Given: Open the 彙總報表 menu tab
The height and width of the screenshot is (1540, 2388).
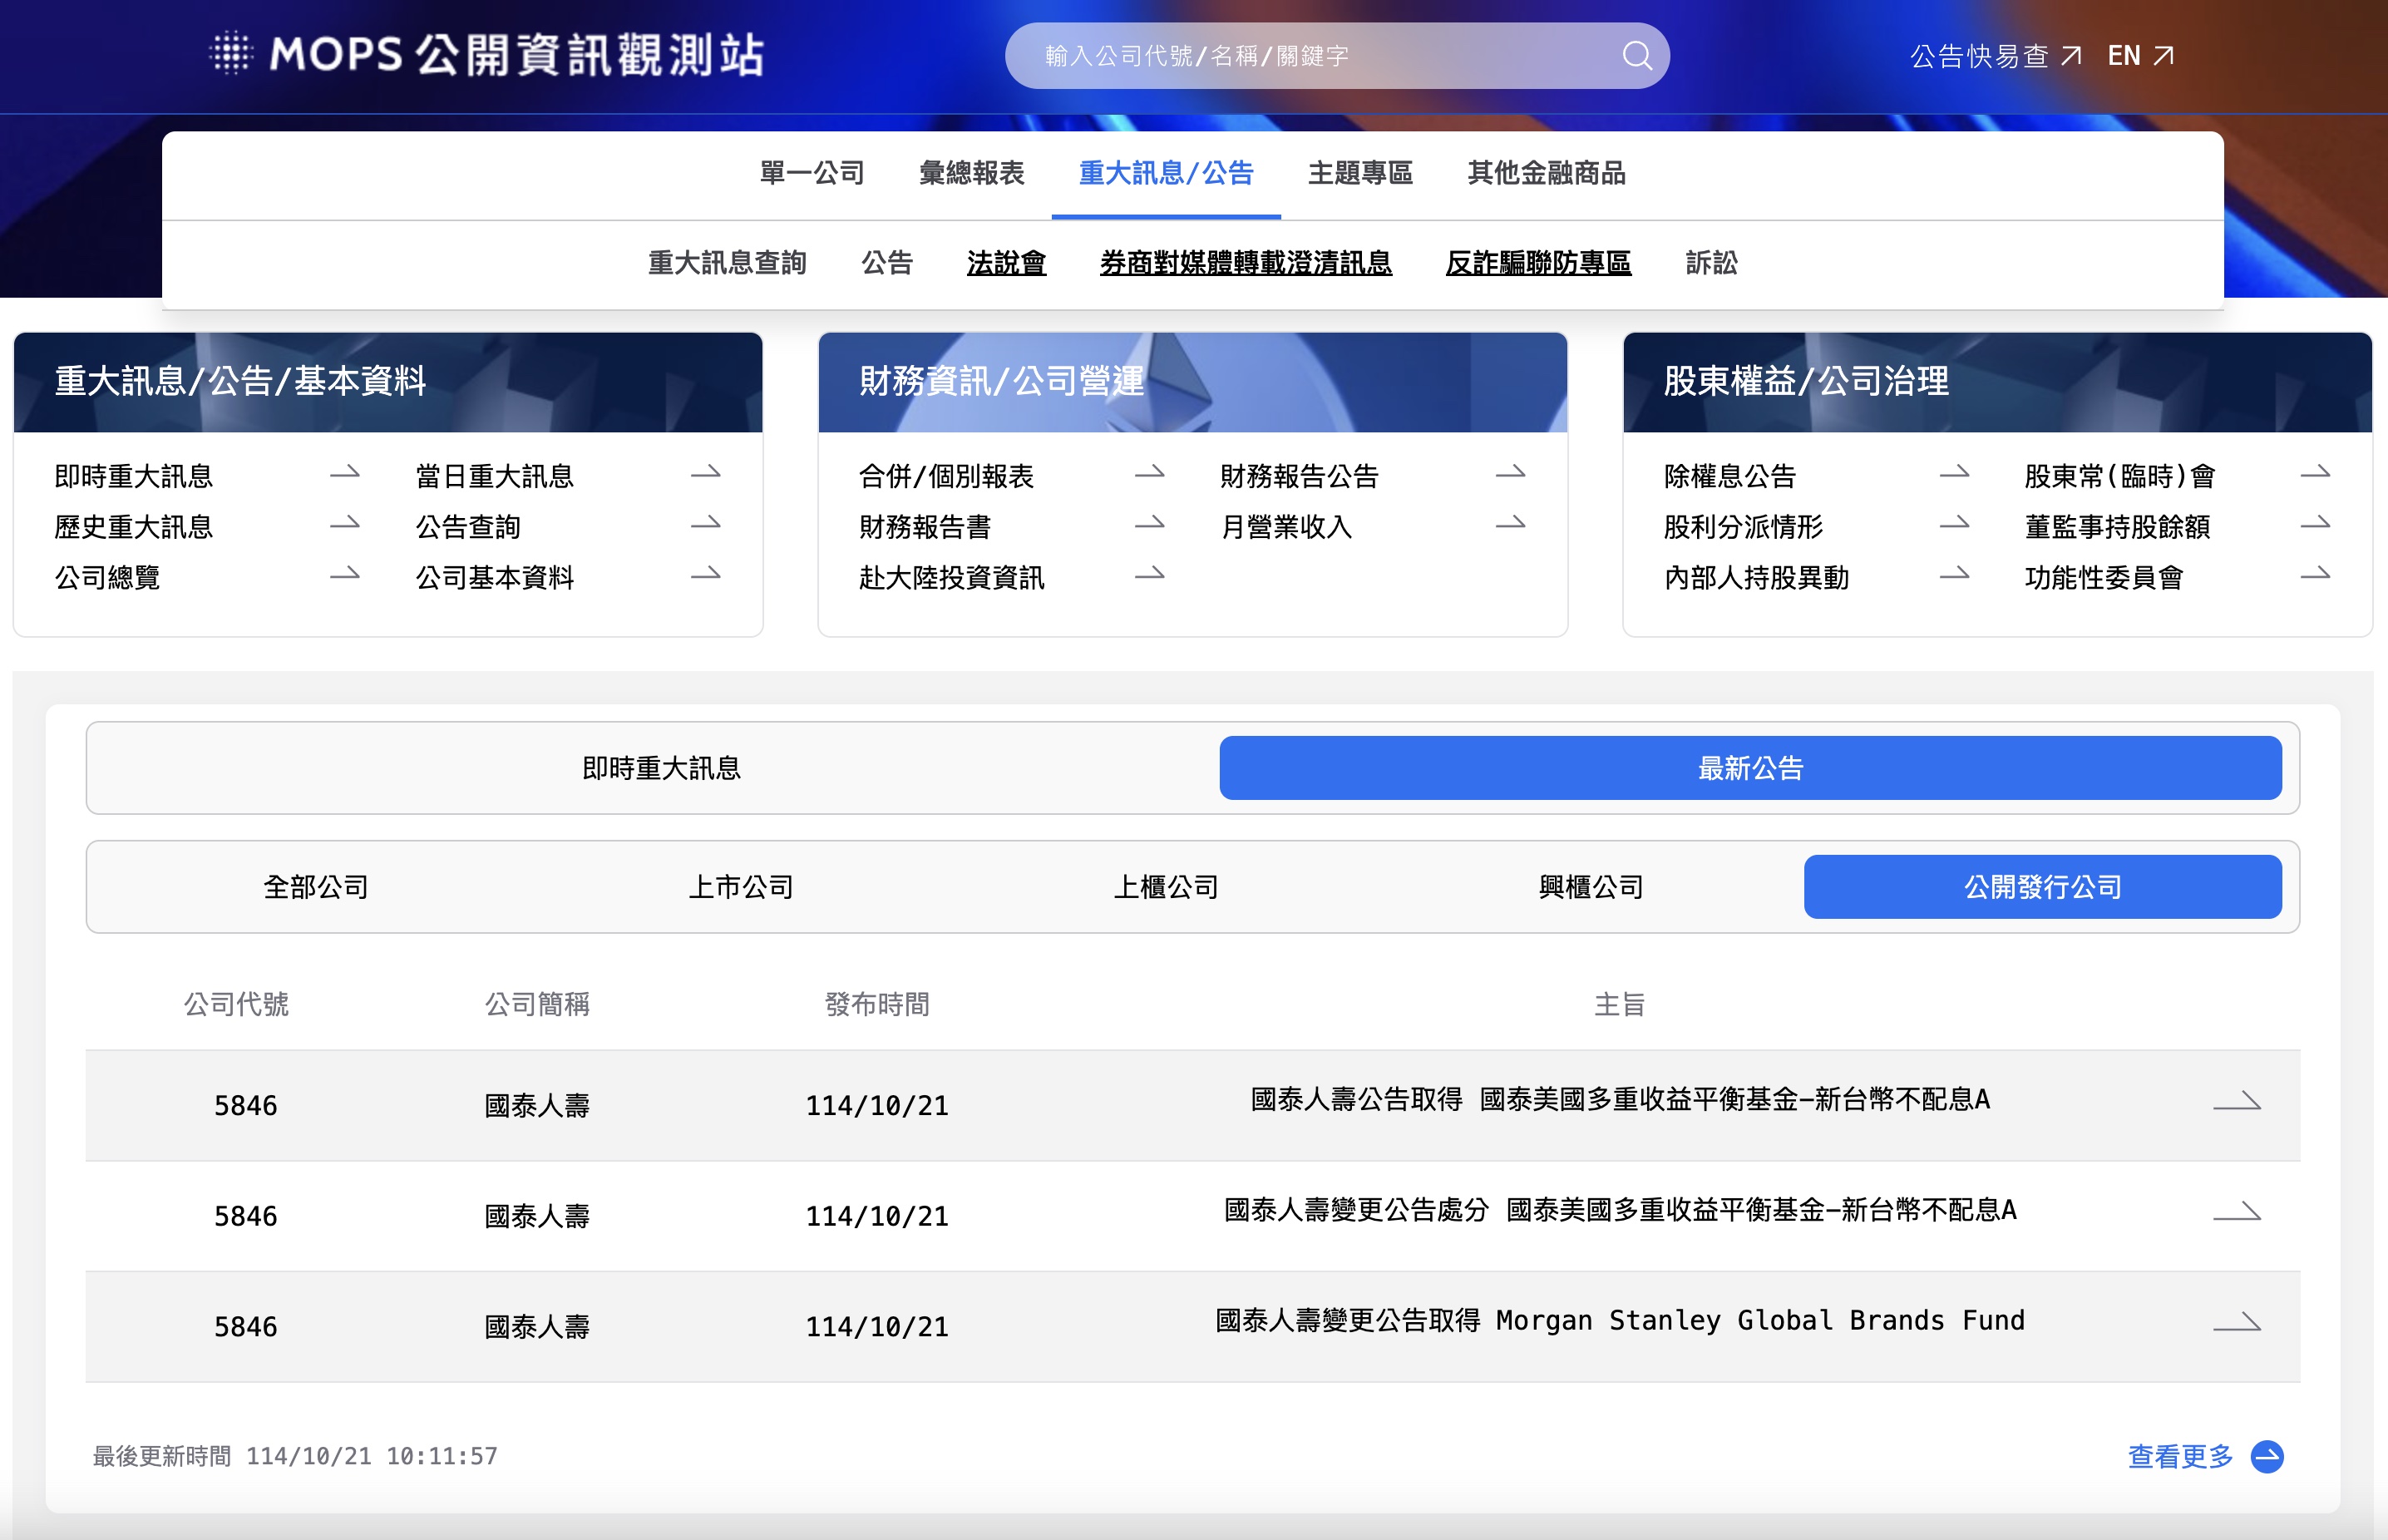Looking at the screenshot, I should pos(971,173).
